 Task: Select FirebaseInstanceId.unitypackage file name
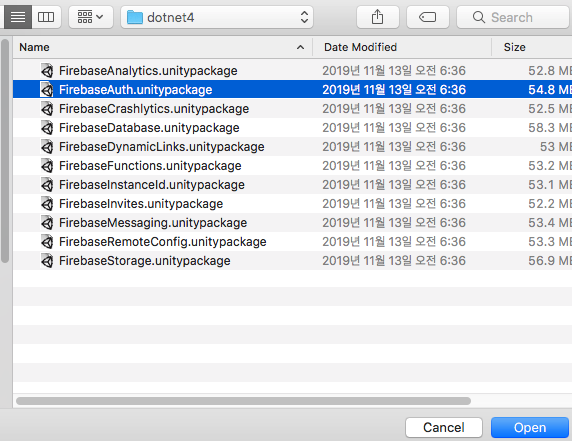(x=152, y=185)
